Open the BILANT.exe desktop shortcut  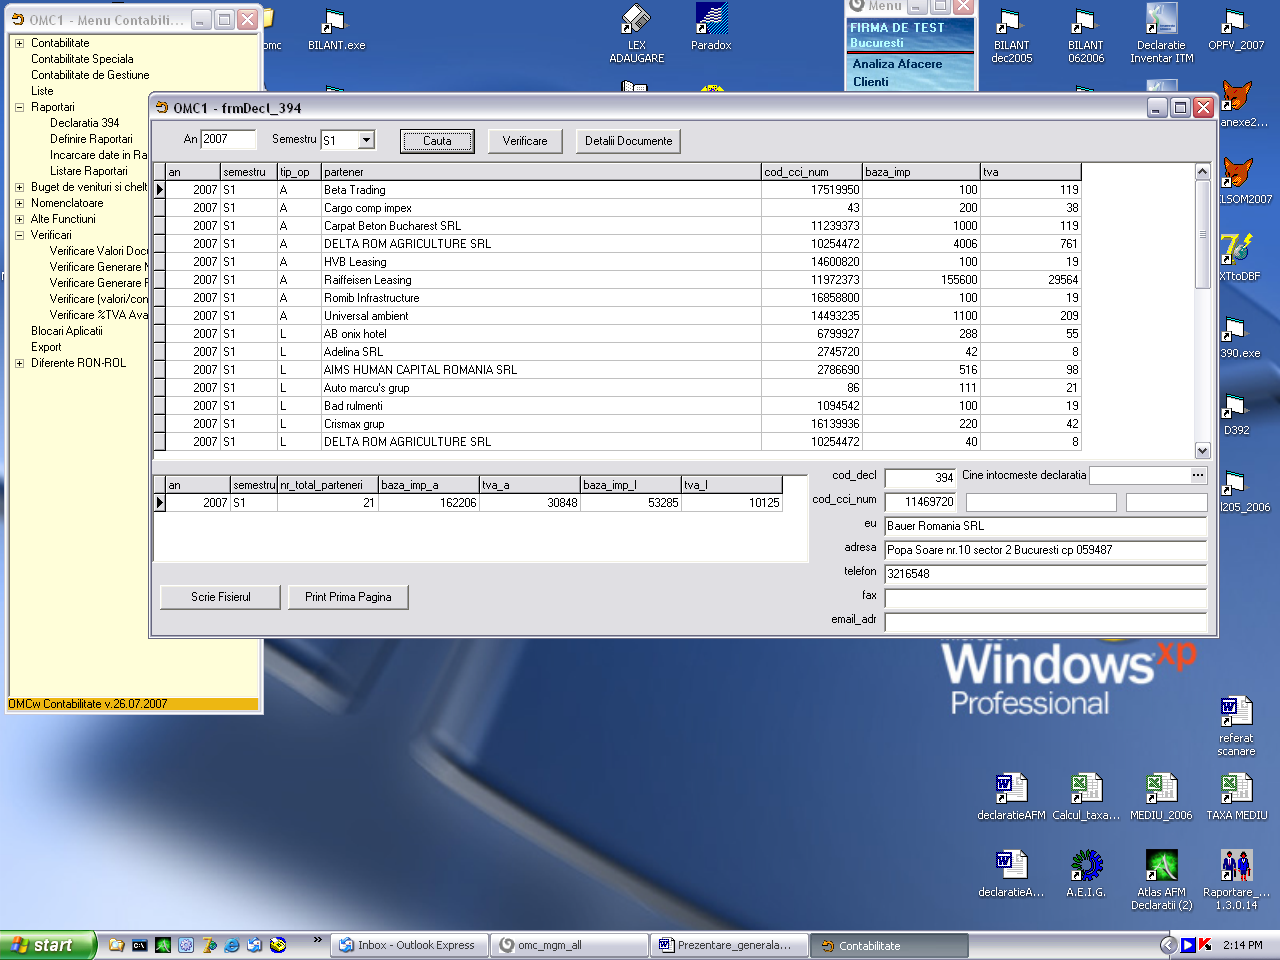[336, 30]
